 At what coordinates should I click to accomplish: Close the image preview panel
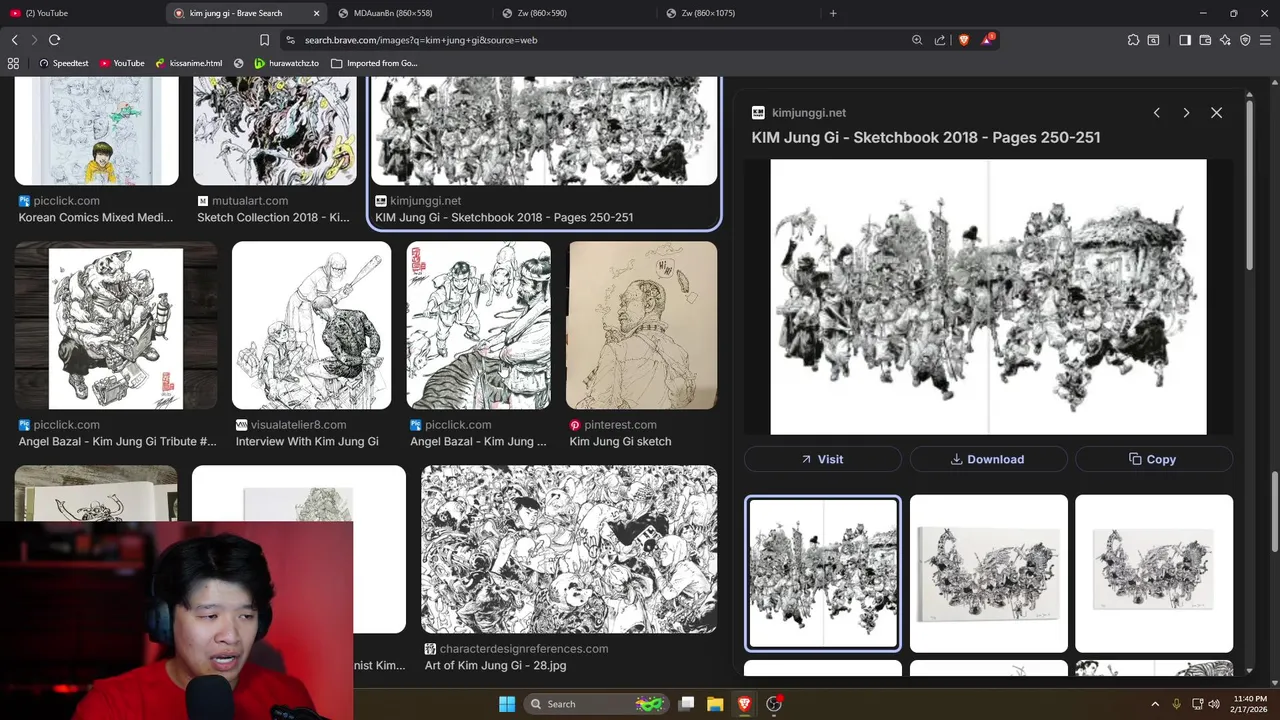[1216, 113]
